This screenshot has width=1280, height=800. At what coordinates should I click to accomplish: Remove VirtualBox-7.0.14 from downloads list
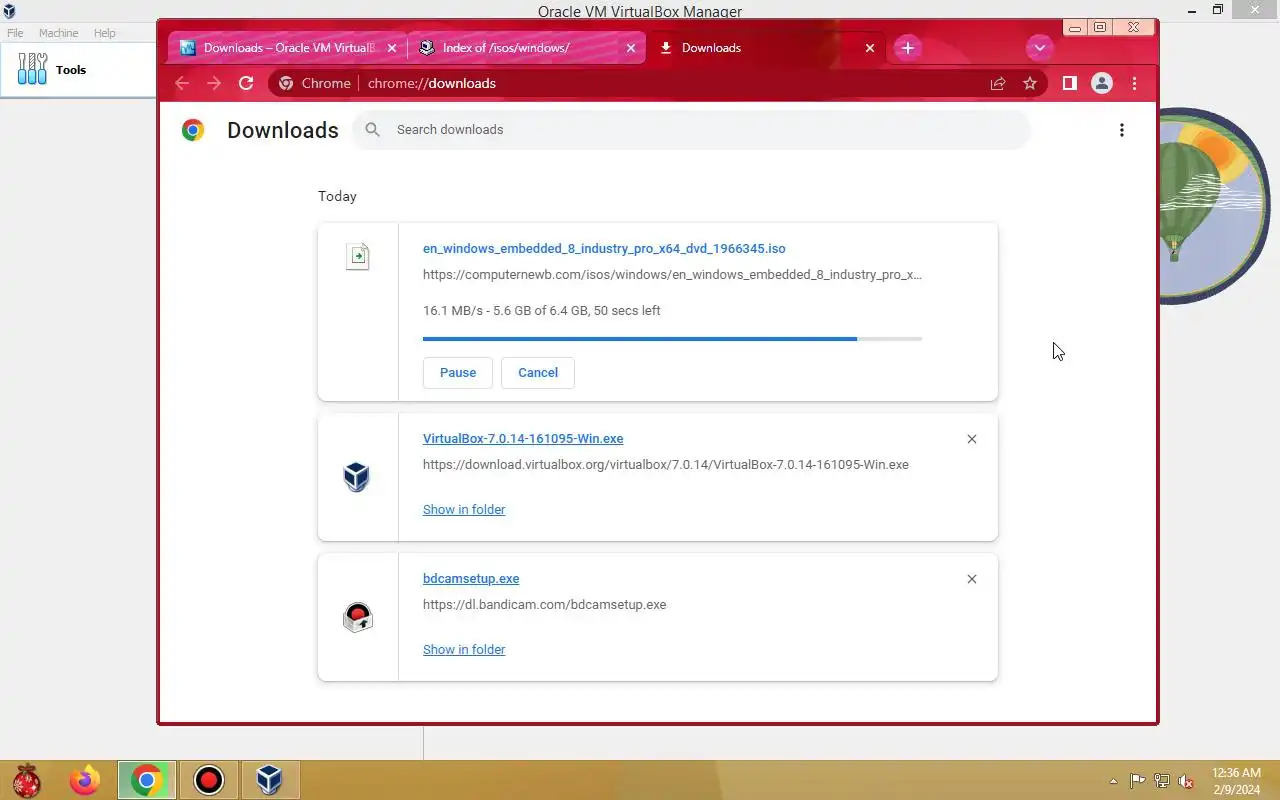click(972, 439)
